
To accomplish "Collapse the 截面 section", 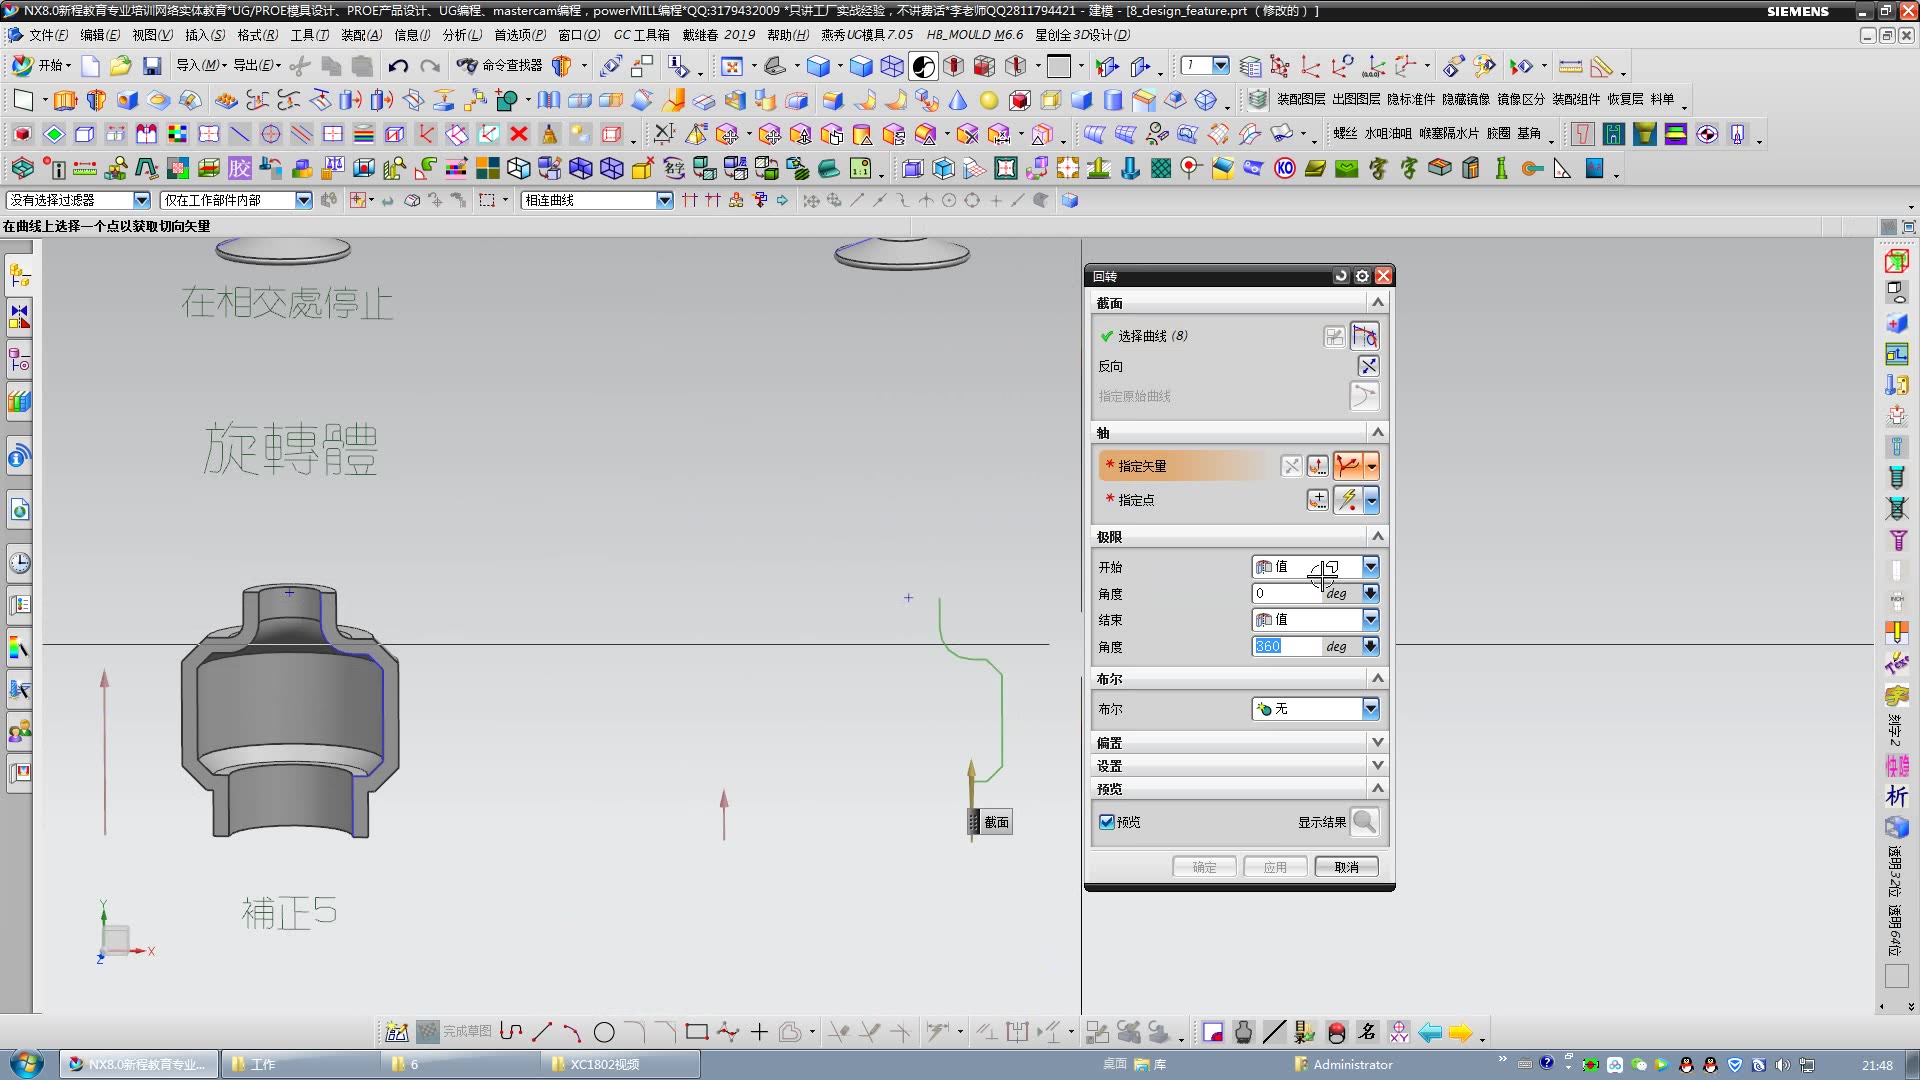I will pyautogui.click(x=1377, y=303).
